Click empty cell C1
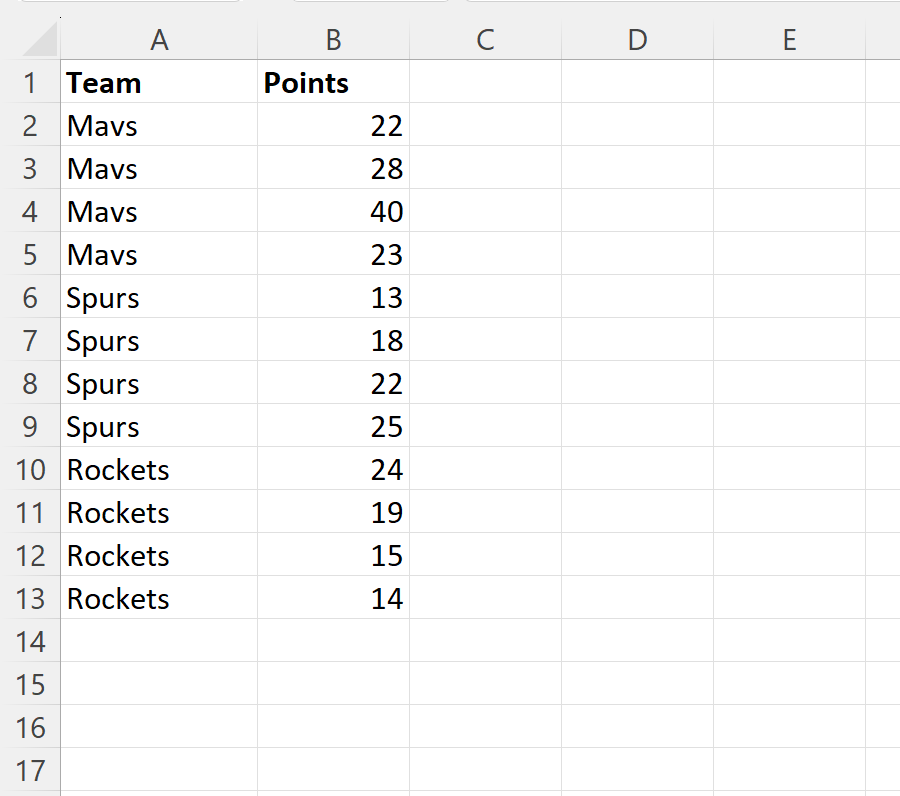This screenshot has width=900, height=796. (x=486, y=82)
